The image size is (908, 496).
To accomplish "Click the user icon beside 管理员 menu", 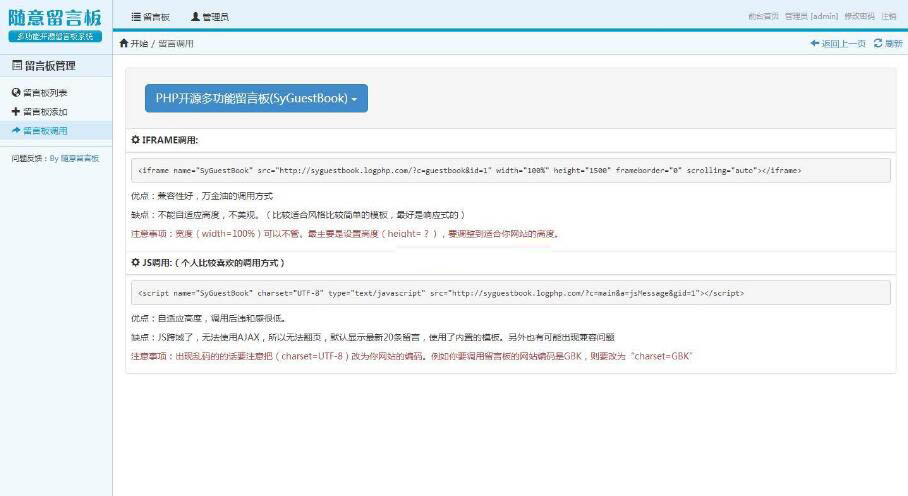I will (195, 17).
